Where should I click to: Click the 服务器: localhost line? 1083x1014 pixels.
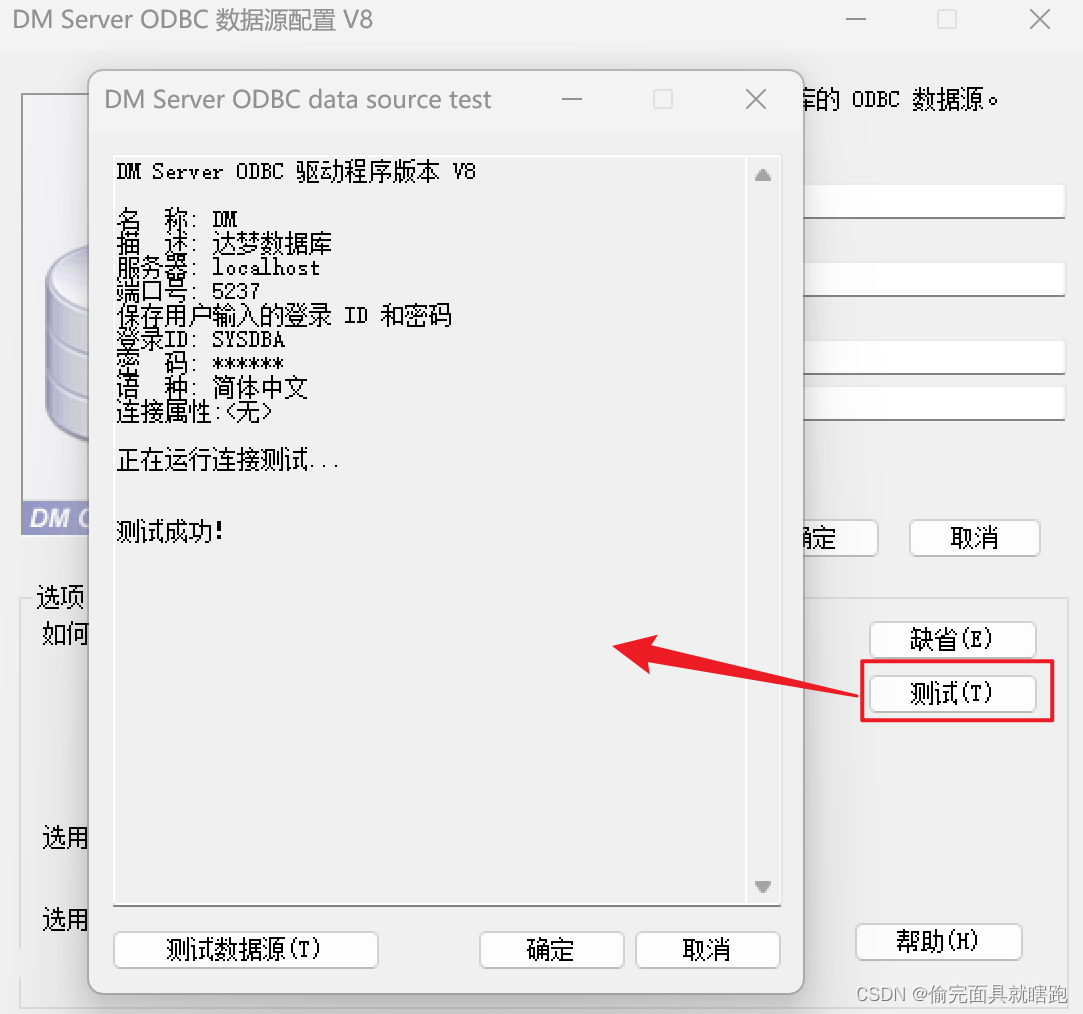tap(218, 267)
